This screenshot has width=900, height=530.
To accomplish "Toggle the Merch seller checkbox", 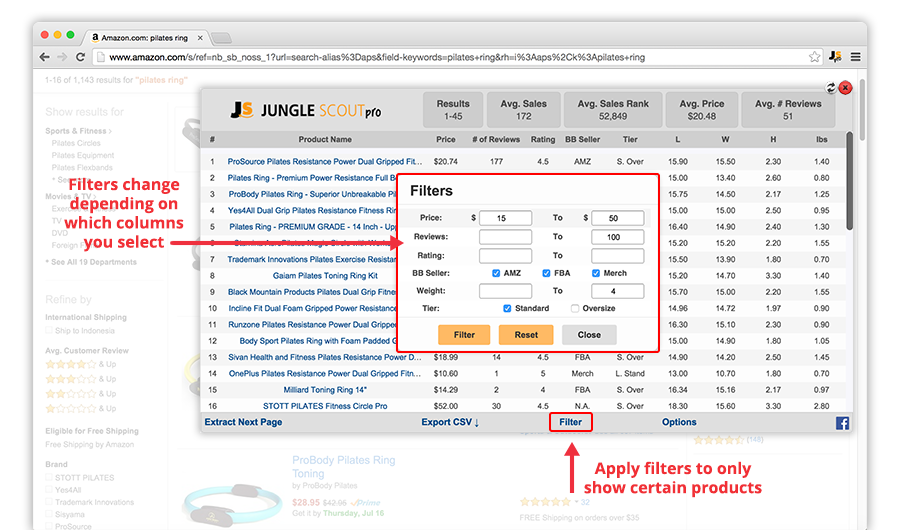I will pyautogui.click(x=596, y=273).
